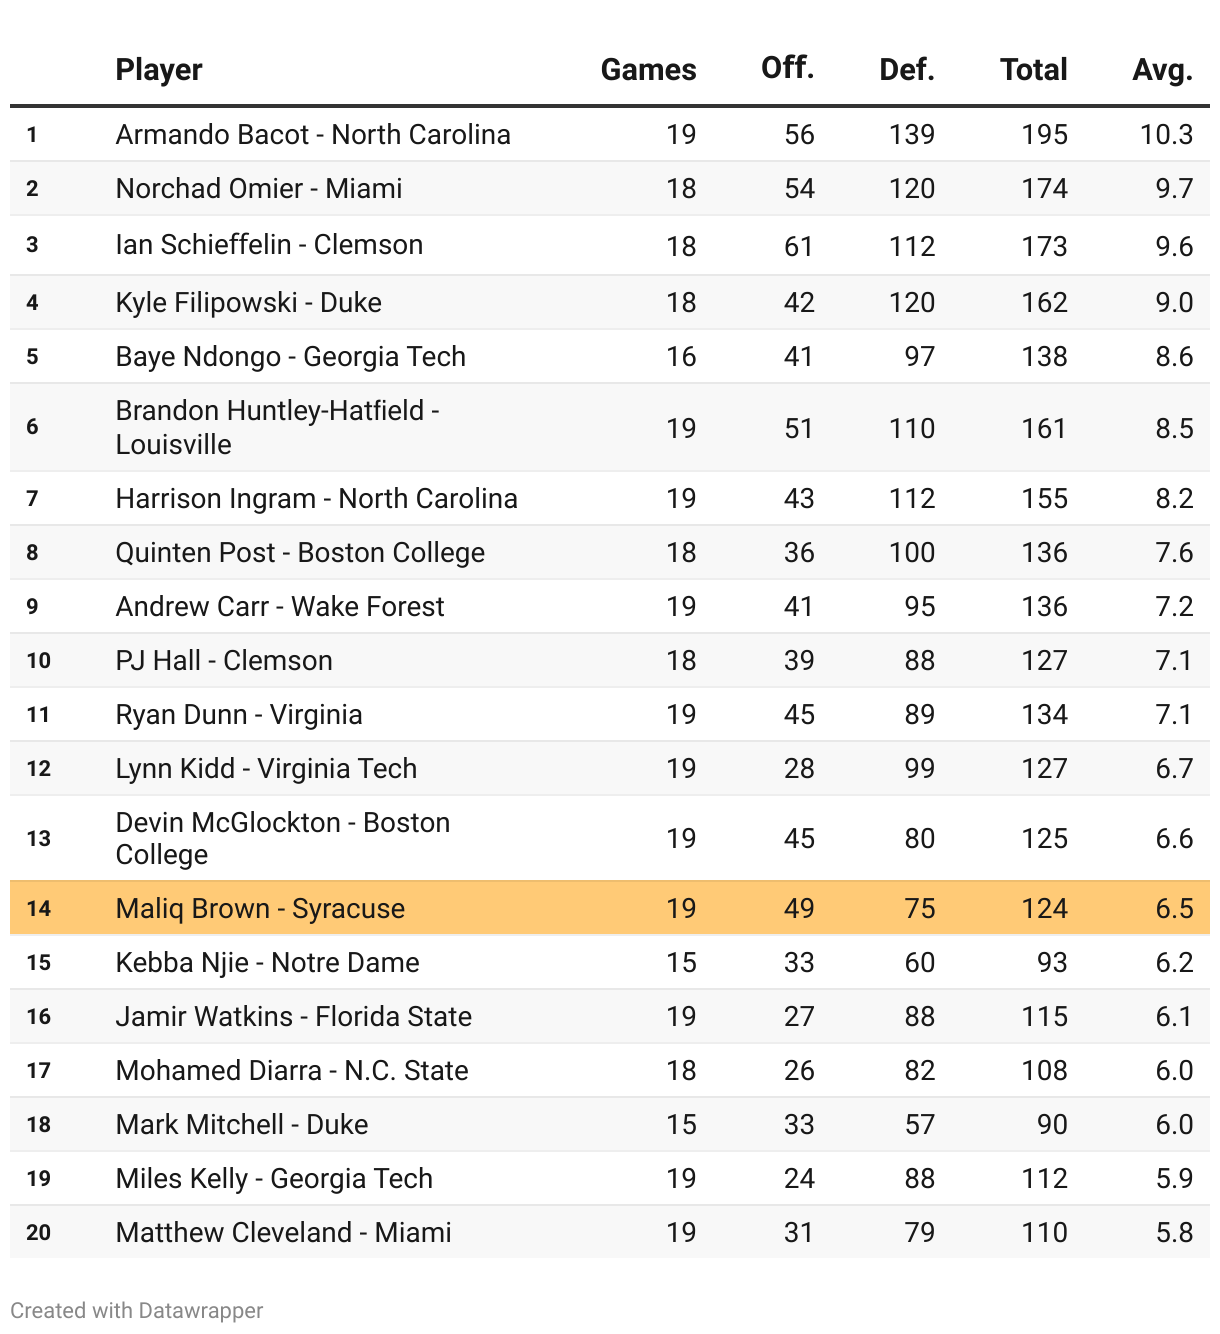Sort by the Games column header
Screen dimensions: 1220x1334
click(x=648, y=69)
